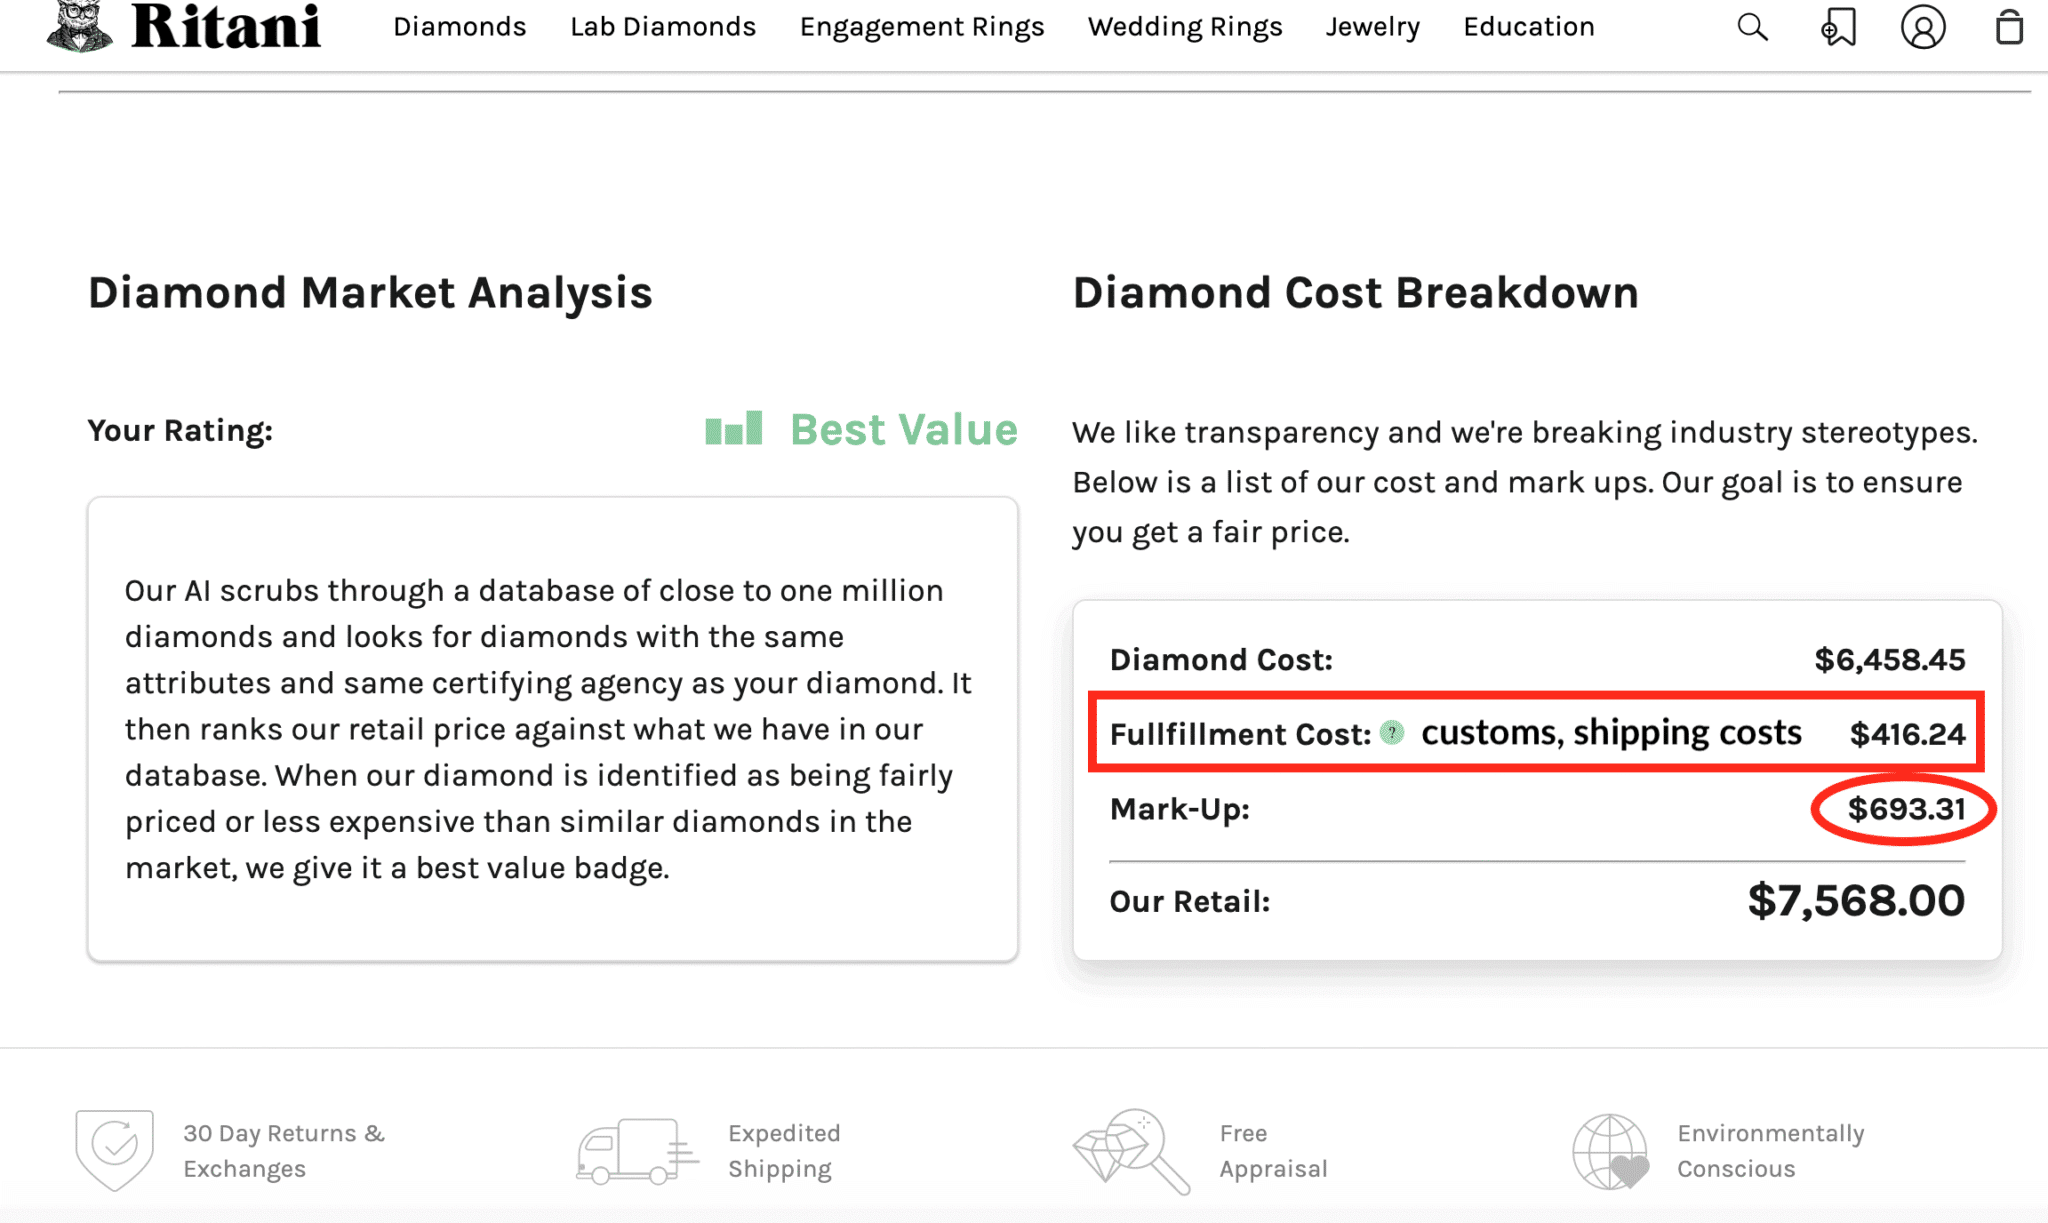2048x1223 pixels.
Task: Open the shopping bag icon
Action: pos(2009,27)
